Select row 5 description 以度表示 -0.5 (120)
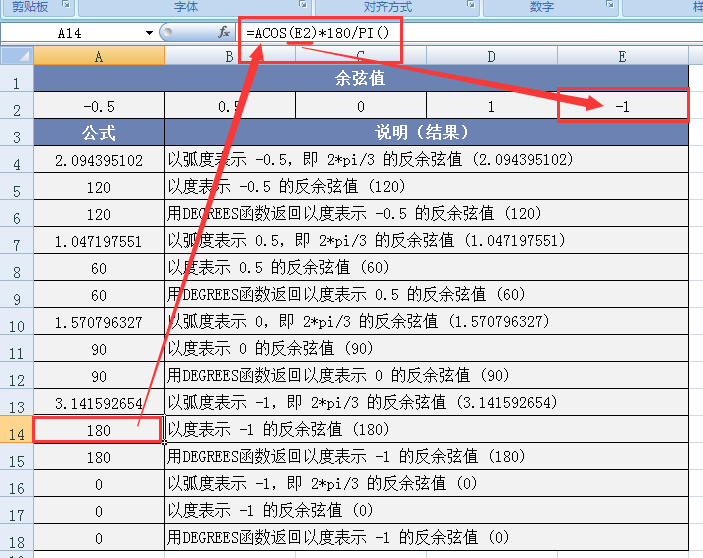 click(426, 186)
